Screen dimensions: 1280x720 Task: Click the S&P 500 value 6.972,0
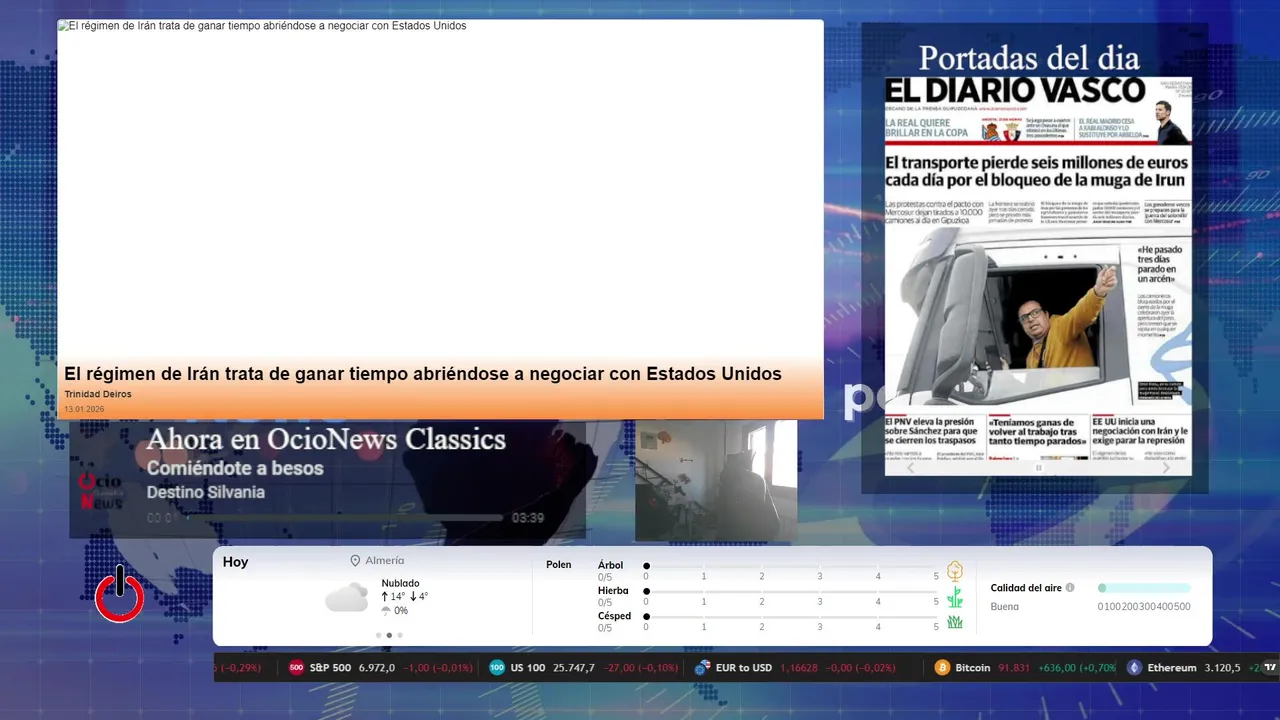(377, 668)
